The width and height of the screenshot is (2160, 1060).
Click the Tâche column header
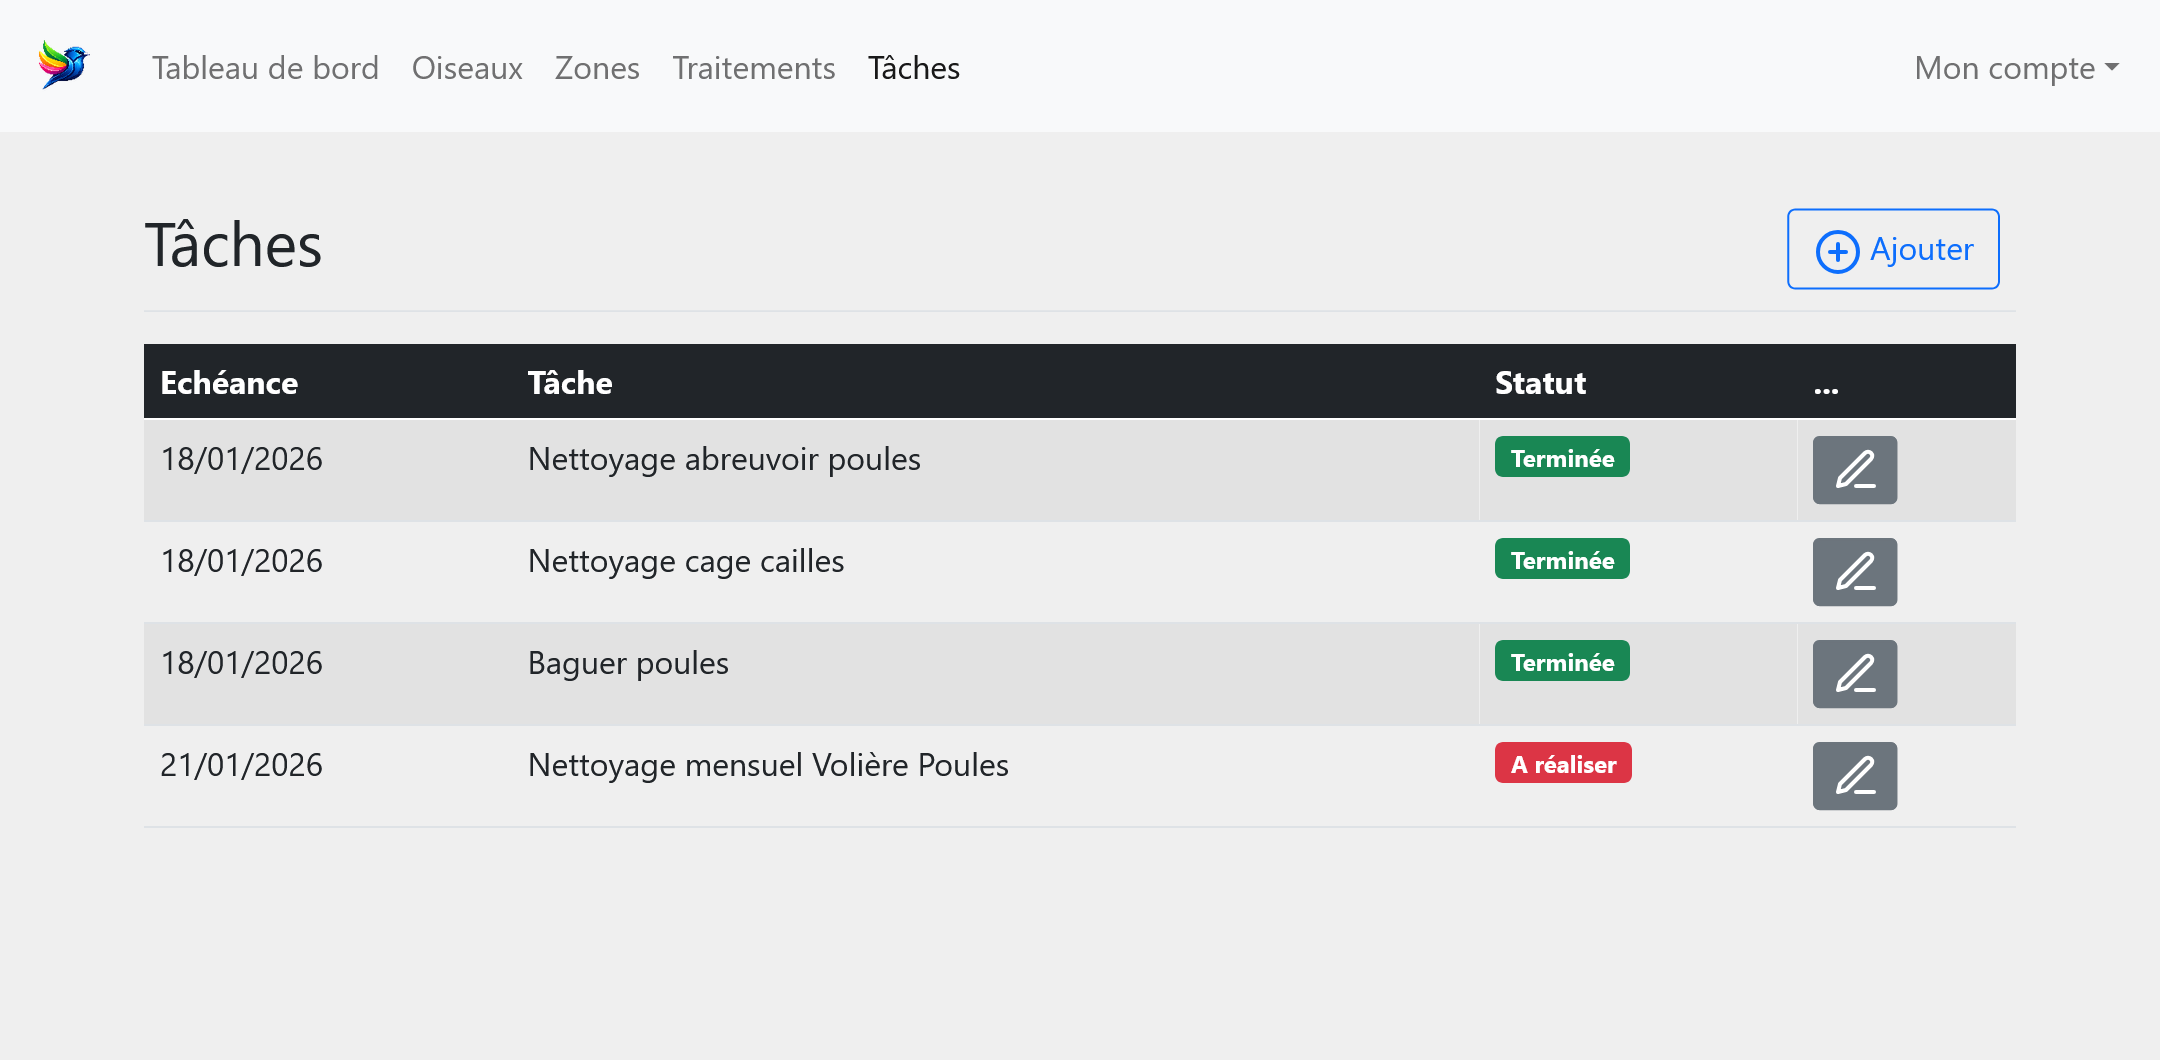[x=570, y=383]
